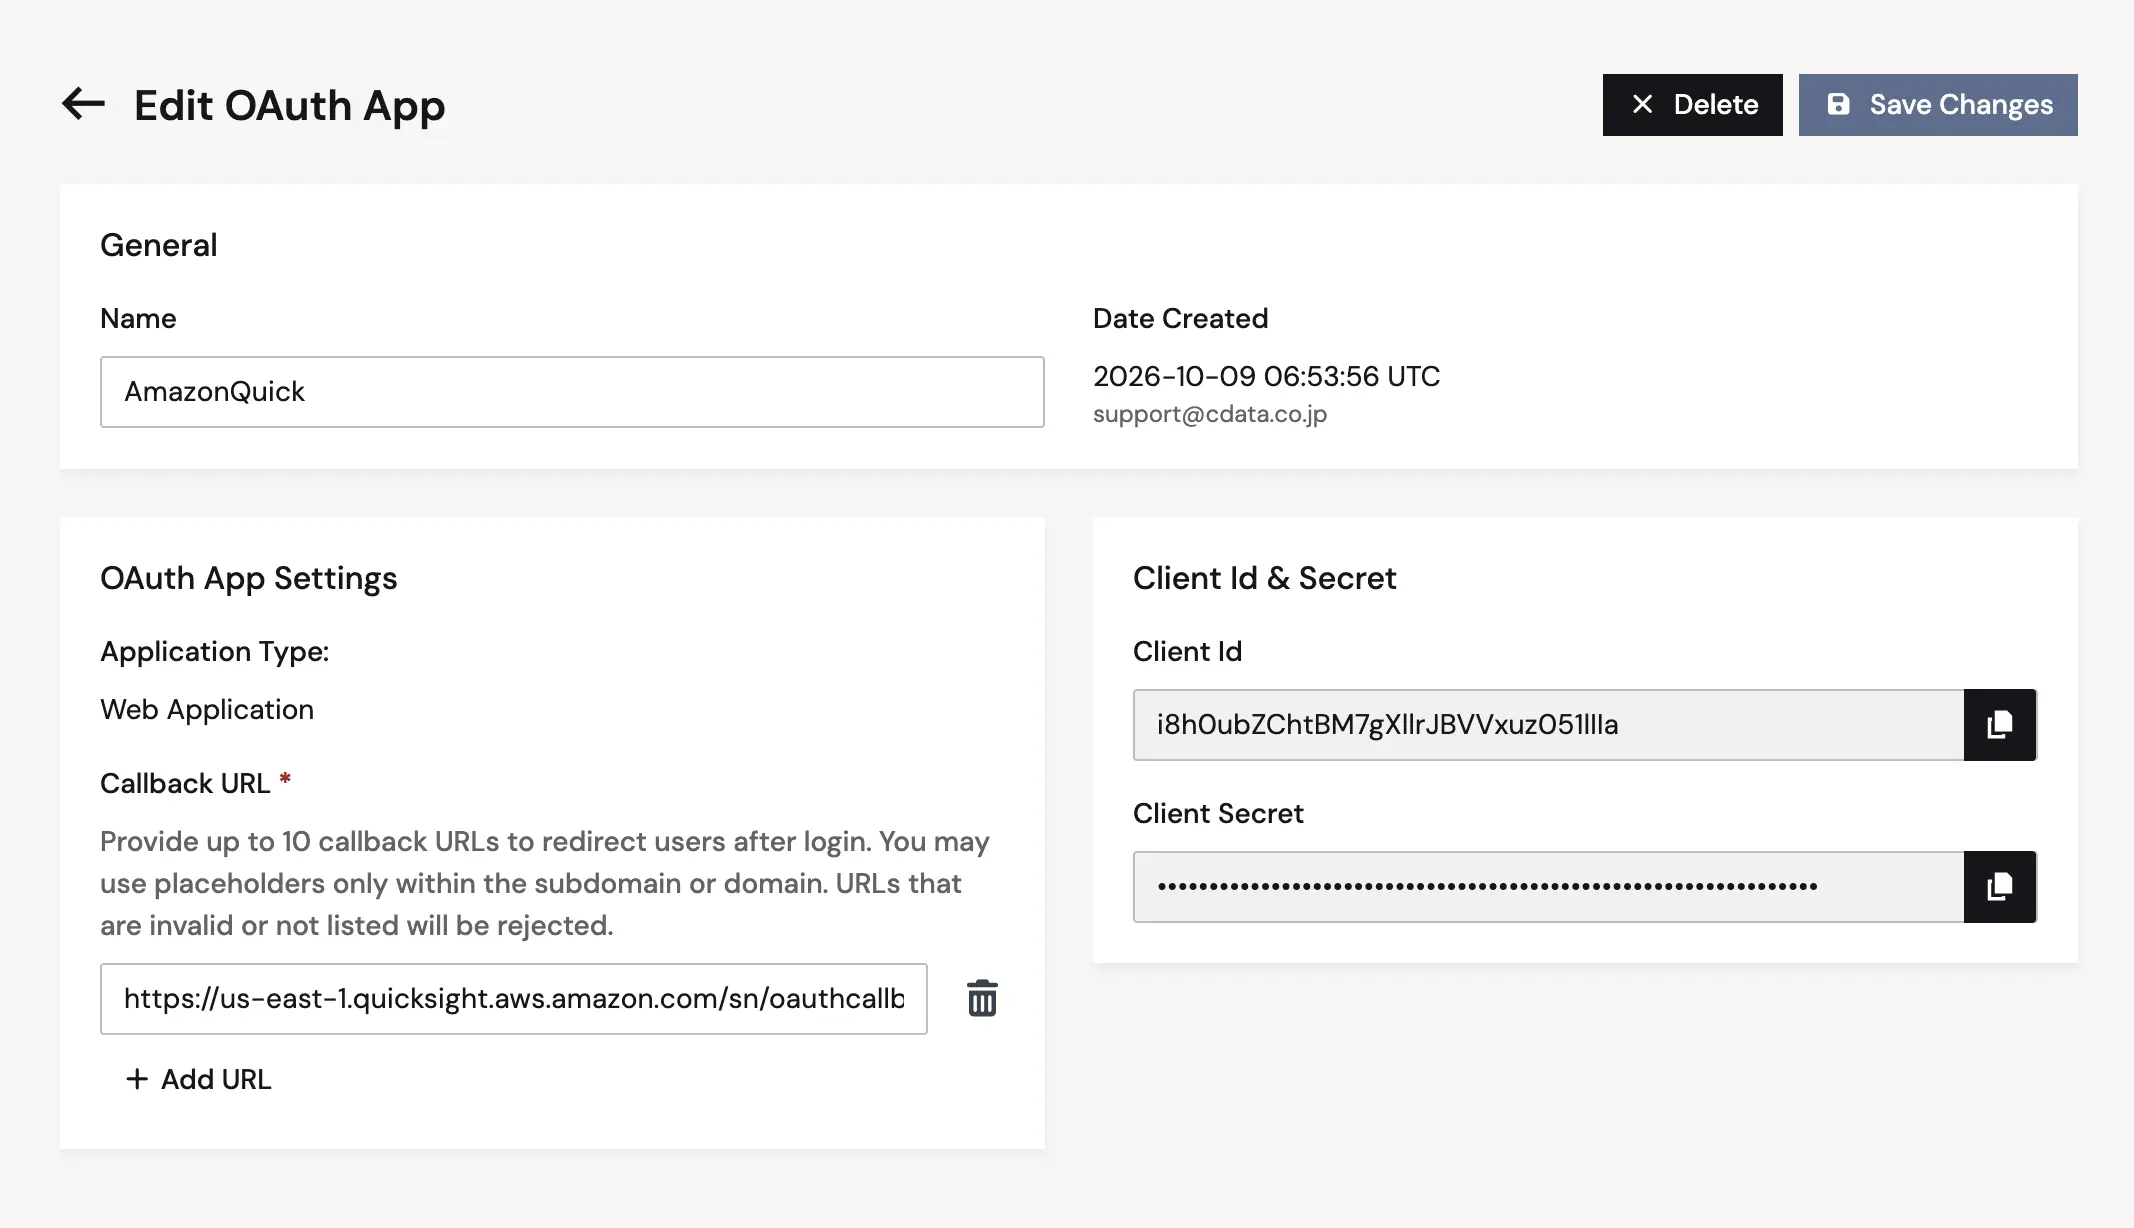This screenshot has height=1228, width=2134.
Task: Click the Callback URL label
Action: pyautogui.click(x=185, y=783)
